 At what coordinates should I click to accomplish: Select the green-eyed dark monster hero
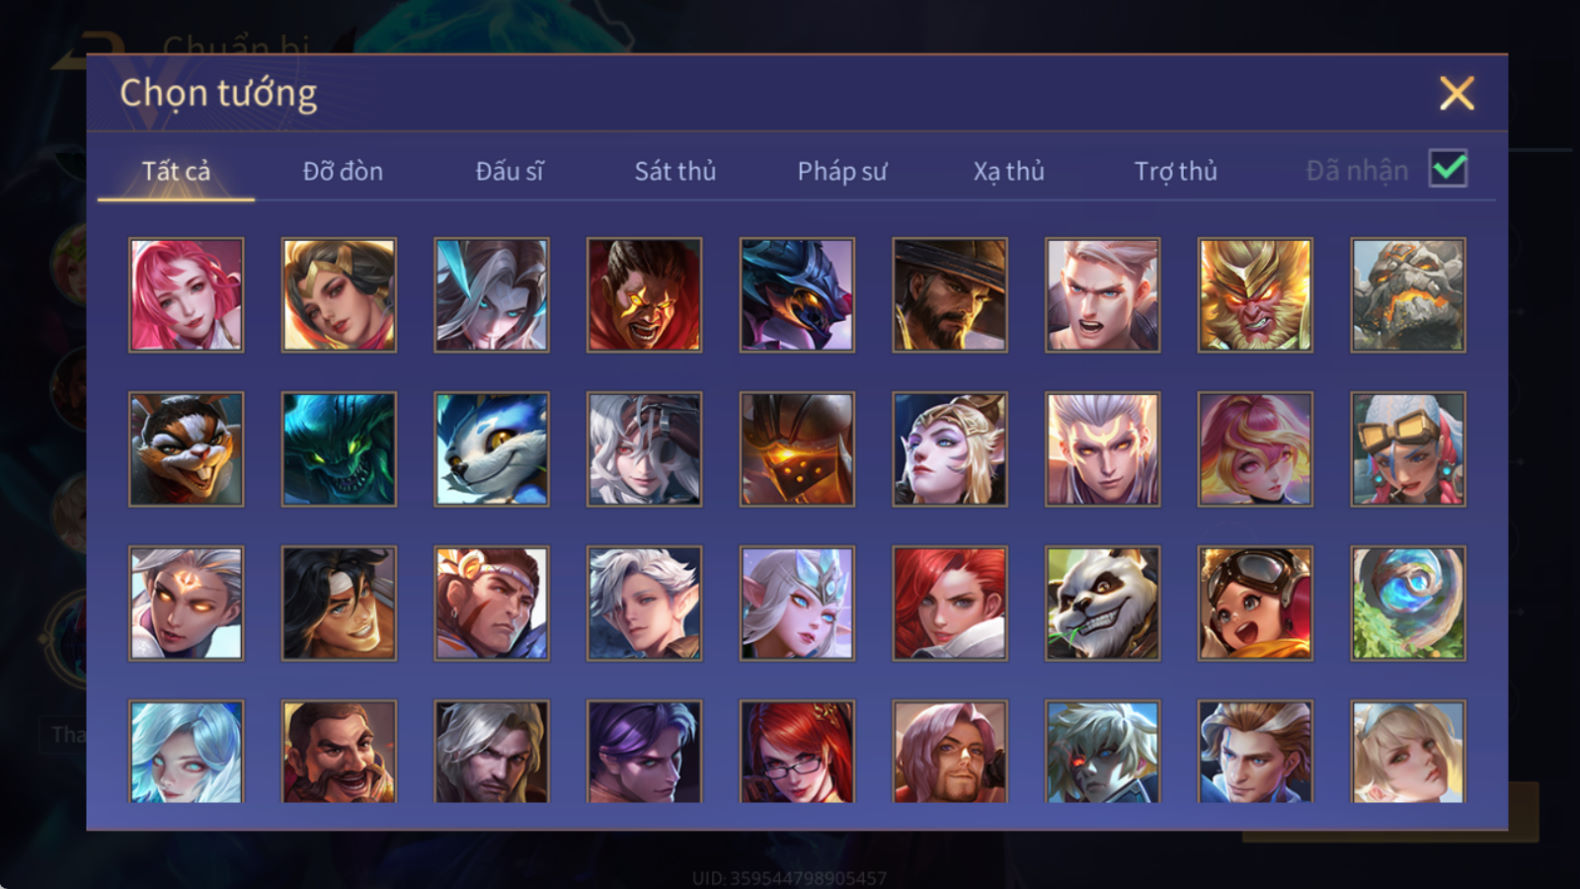click(x=339, y=449)
